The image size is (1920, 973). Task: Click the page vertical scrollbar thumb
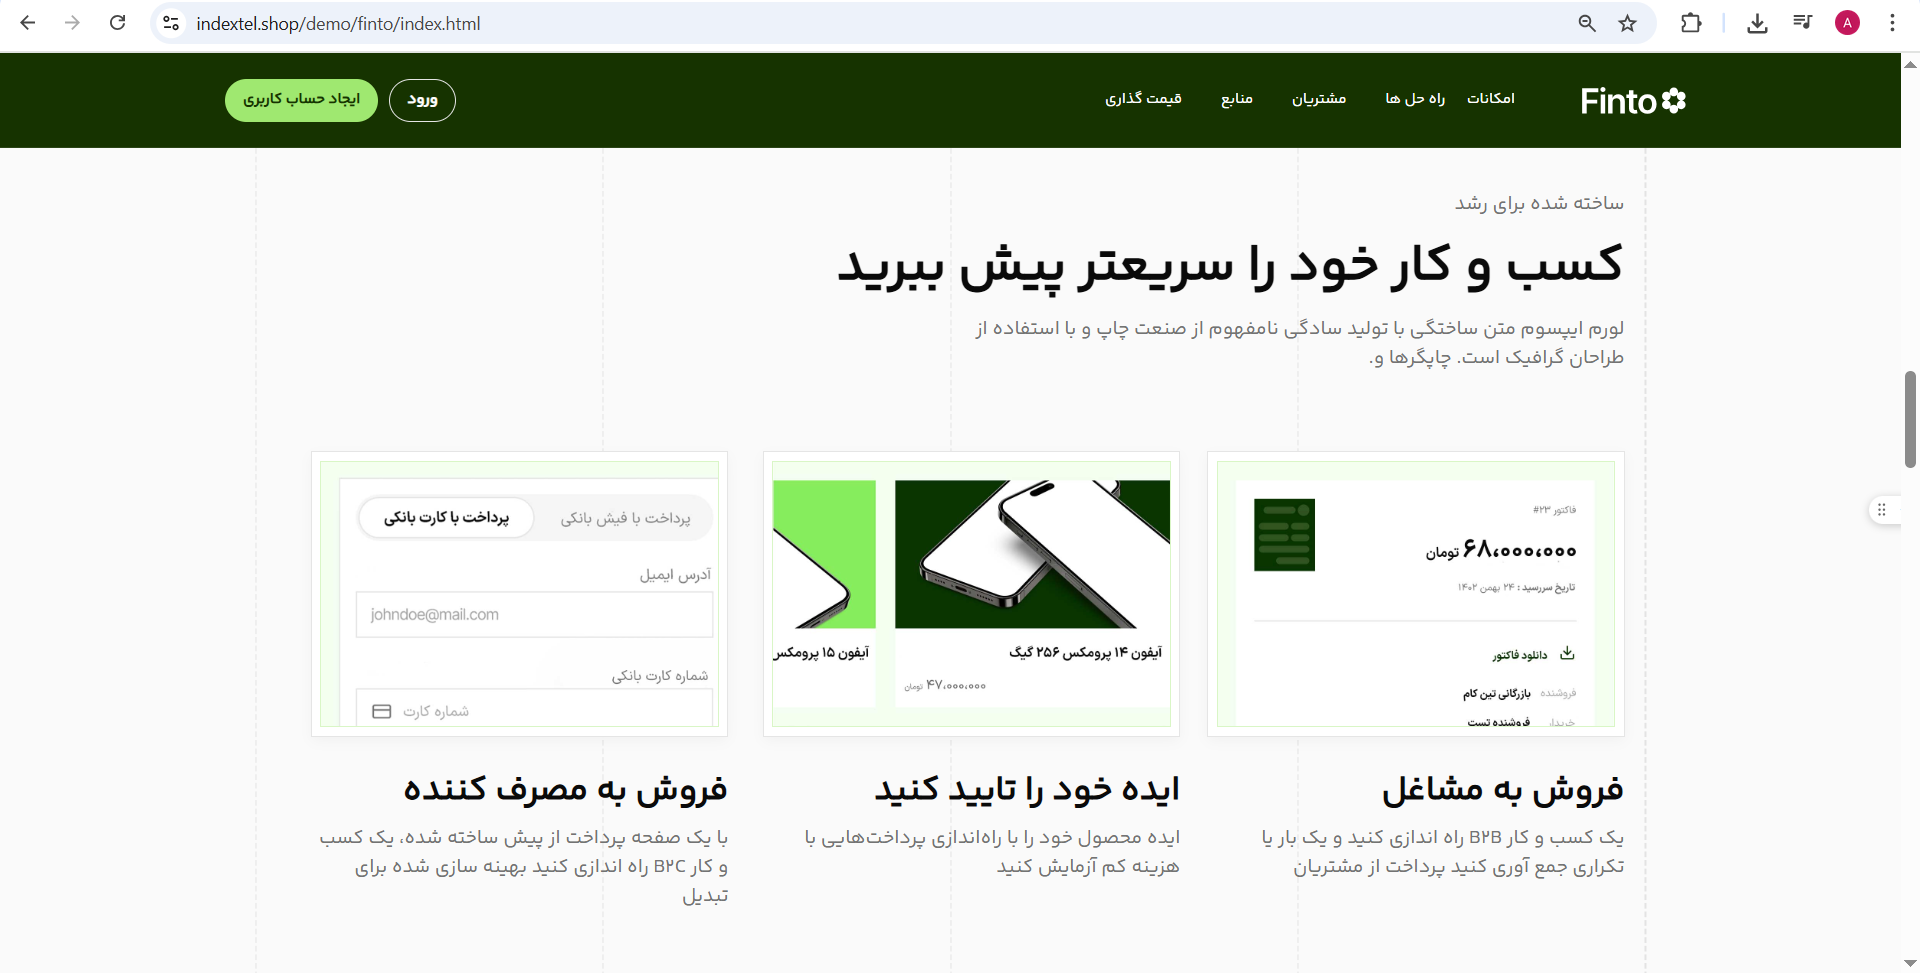1910,420
